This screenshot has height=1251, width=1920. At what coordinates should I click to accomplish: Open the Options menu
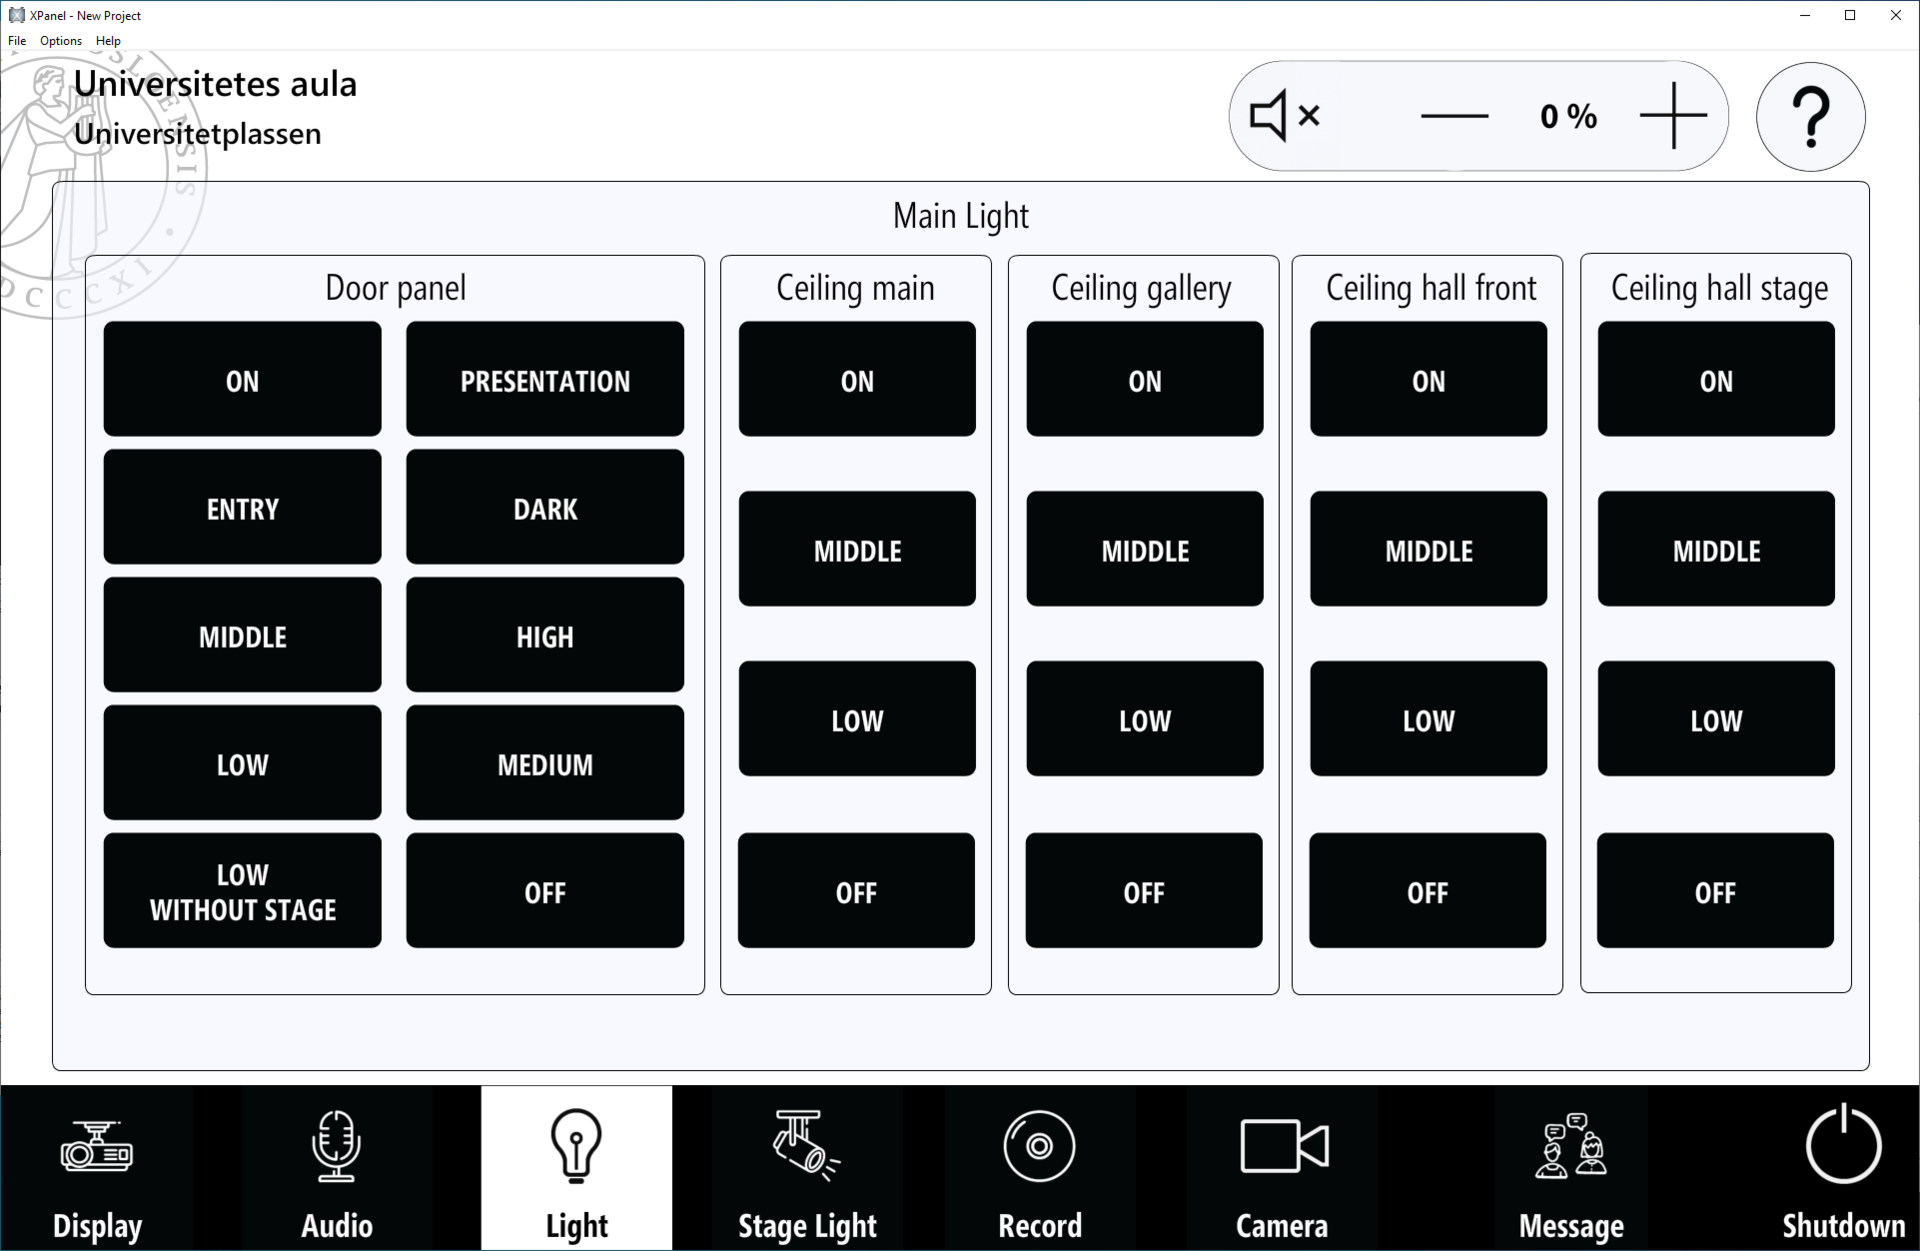pos(61,41)
